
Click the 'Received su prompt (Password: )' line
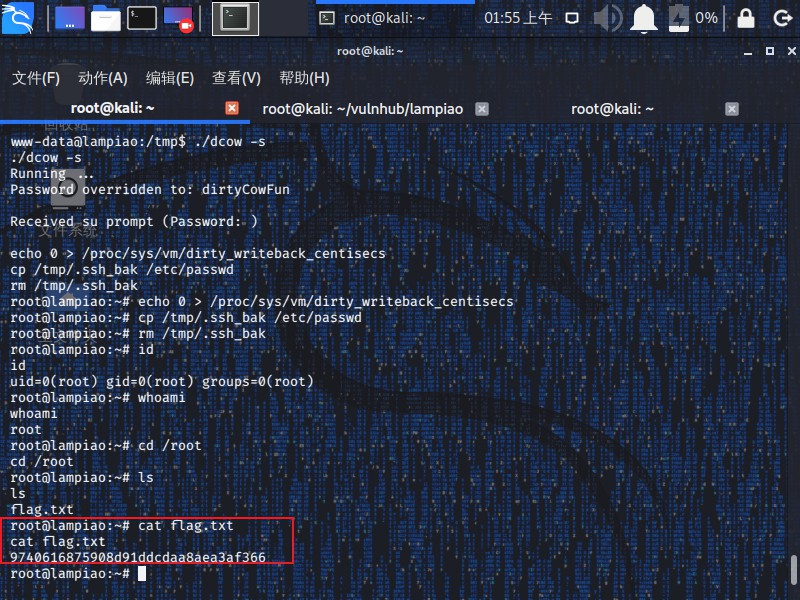(x=134, y=221)
